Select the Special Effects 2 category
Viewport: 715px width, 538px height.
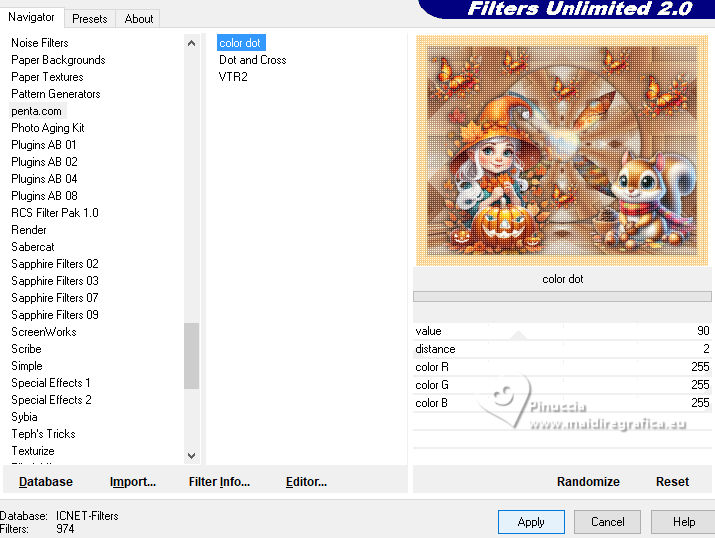pos(51,400)
